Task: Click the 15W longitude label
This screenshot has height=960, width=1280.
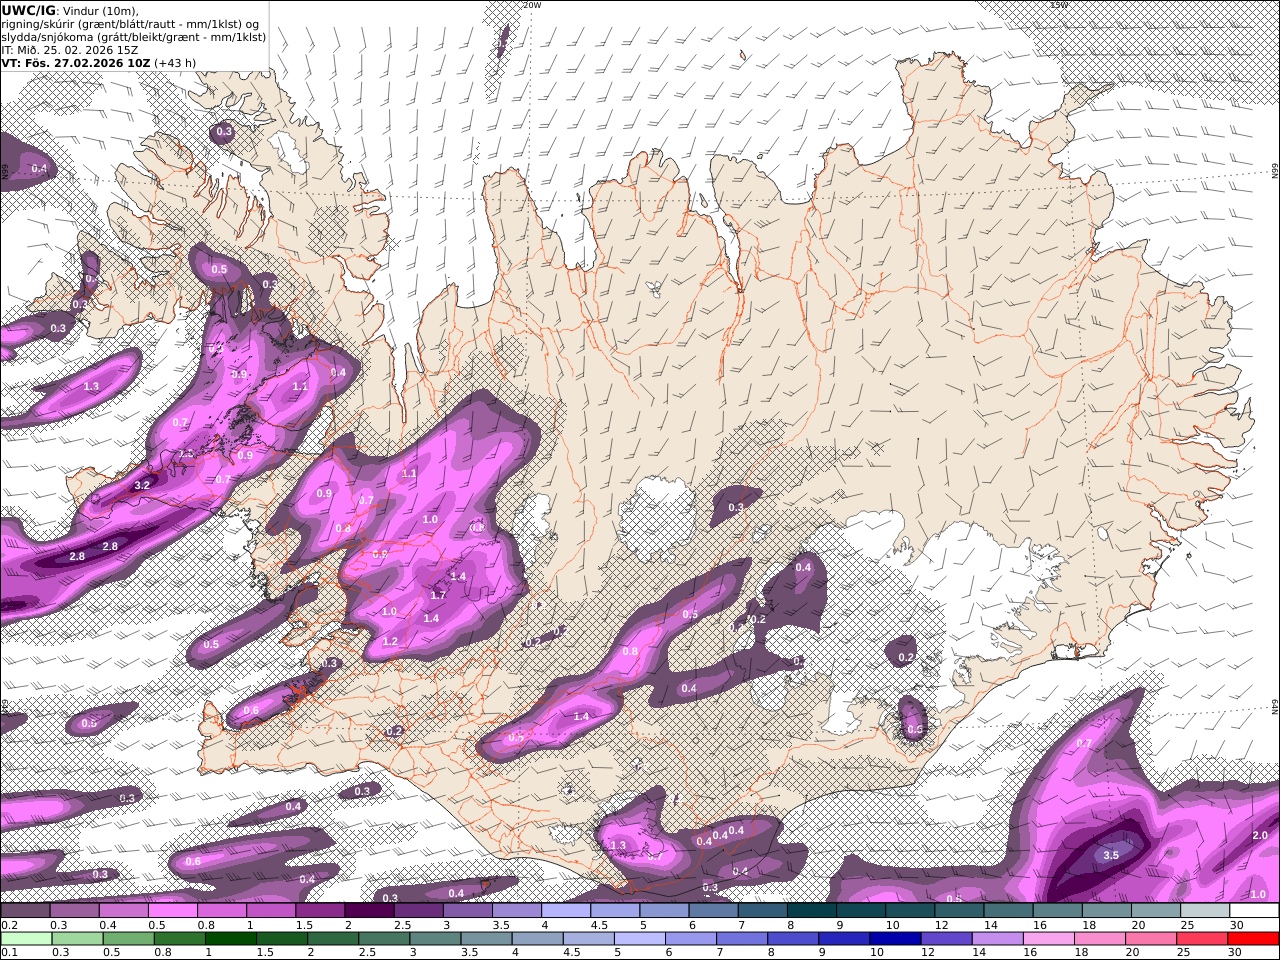Action: [1059, 5]
